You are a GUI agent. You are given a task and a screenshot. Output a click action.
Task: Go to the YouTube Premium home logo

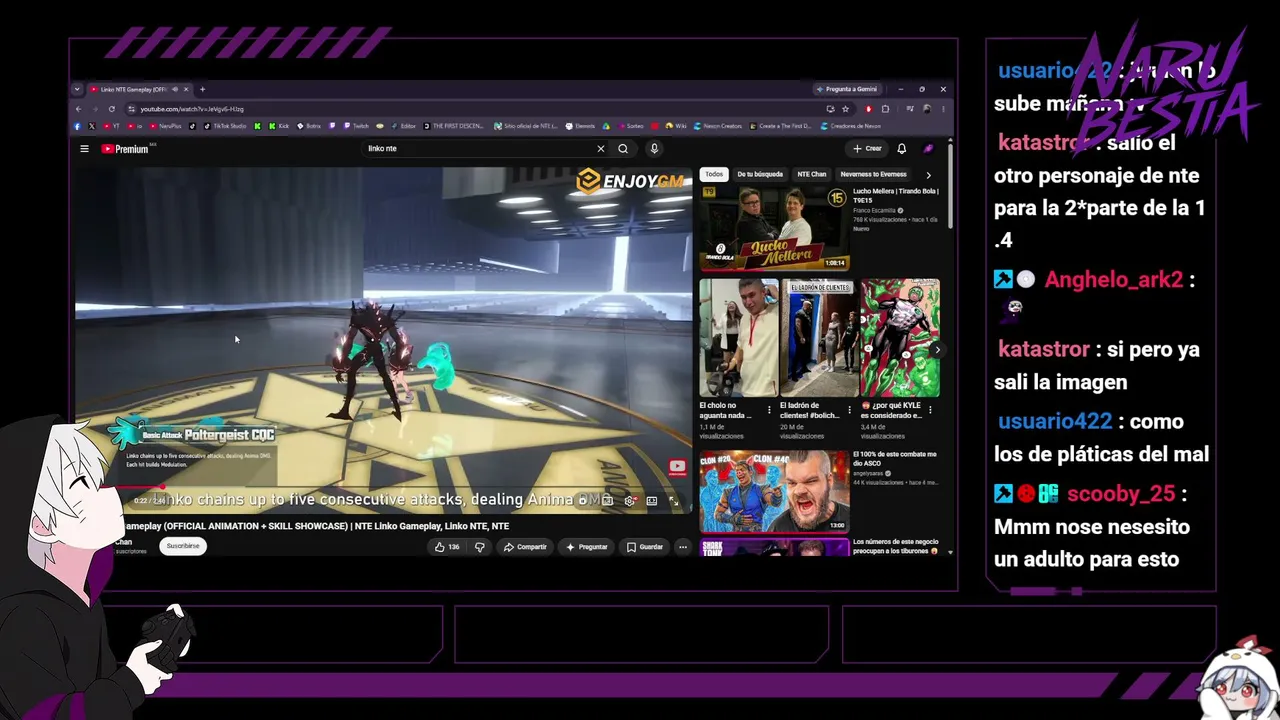[x=125, y=149]
